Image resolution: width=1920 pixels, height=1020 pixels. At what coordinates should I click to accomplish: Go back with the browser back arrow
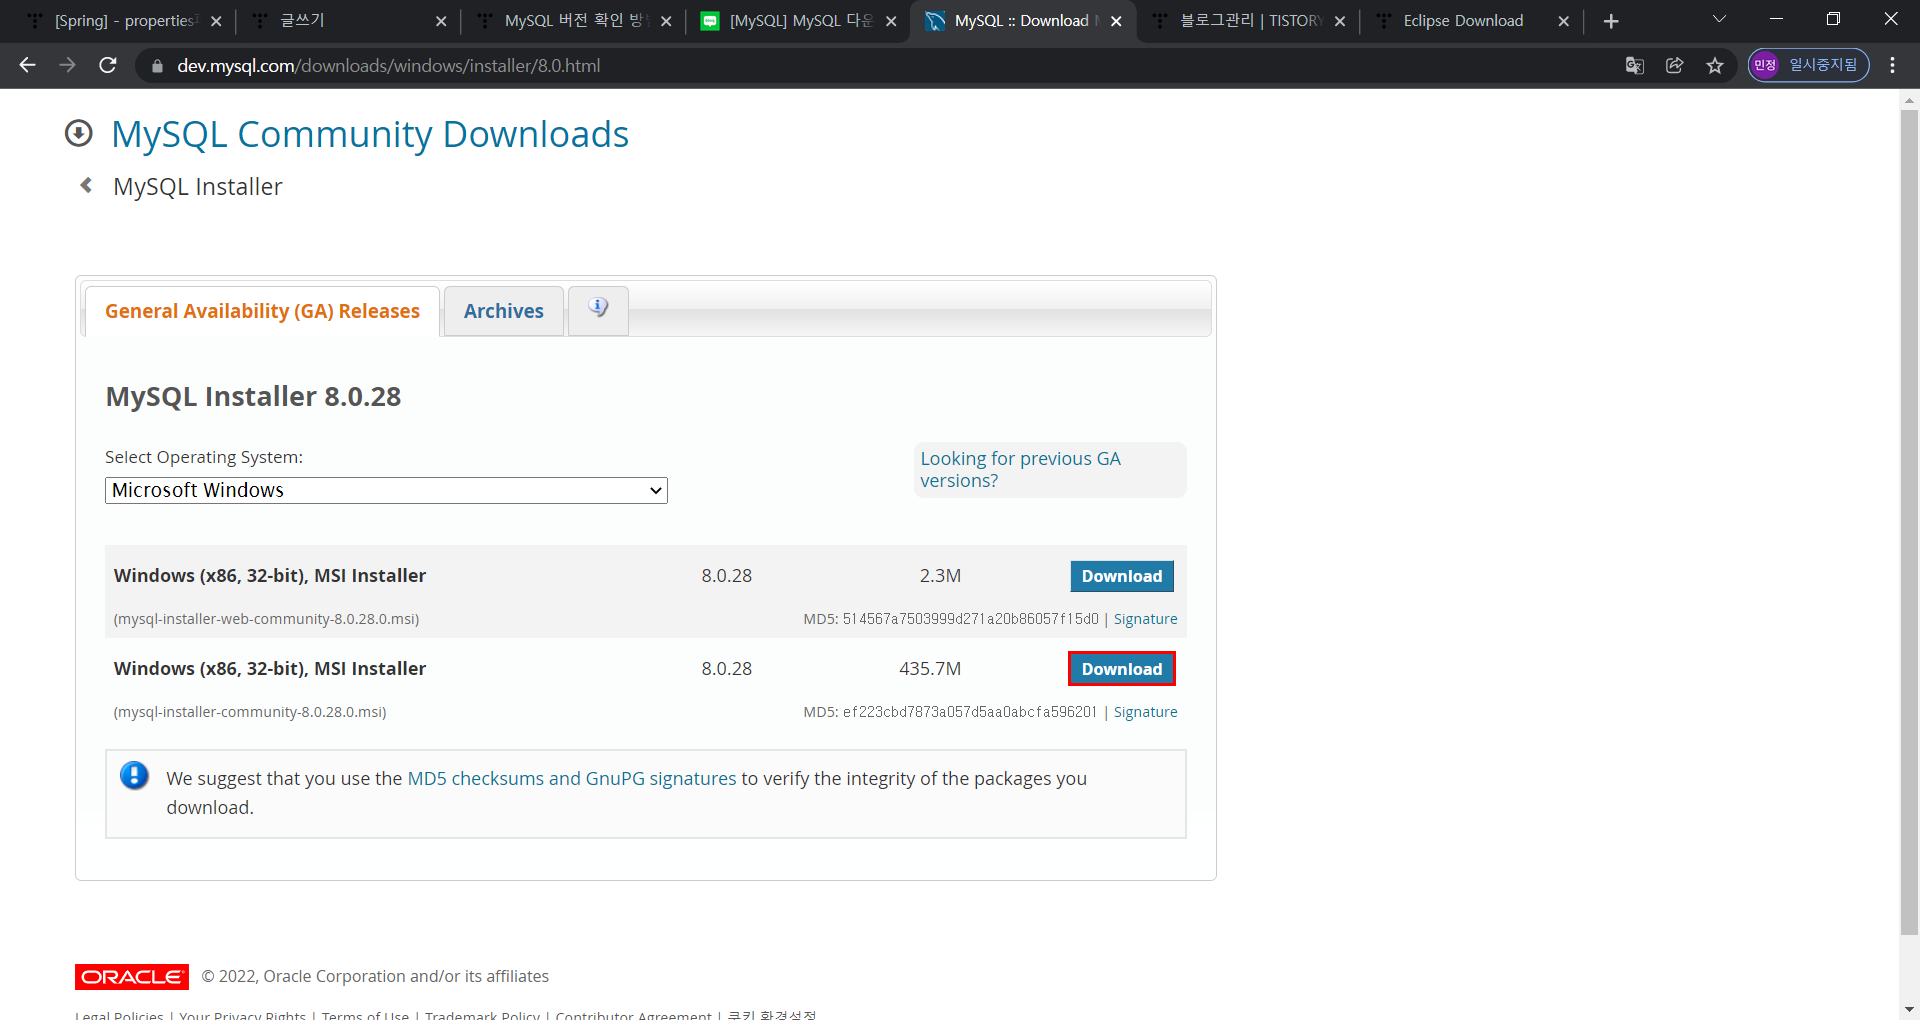point(27,65)
